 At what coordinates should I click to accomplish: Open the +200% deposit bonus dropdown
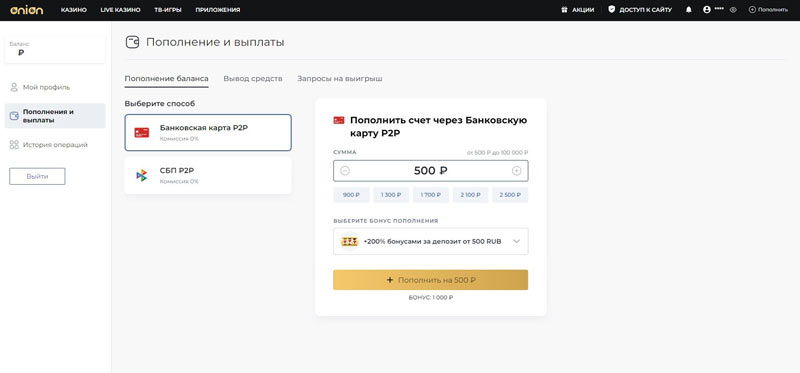click(x=431, y=241)
